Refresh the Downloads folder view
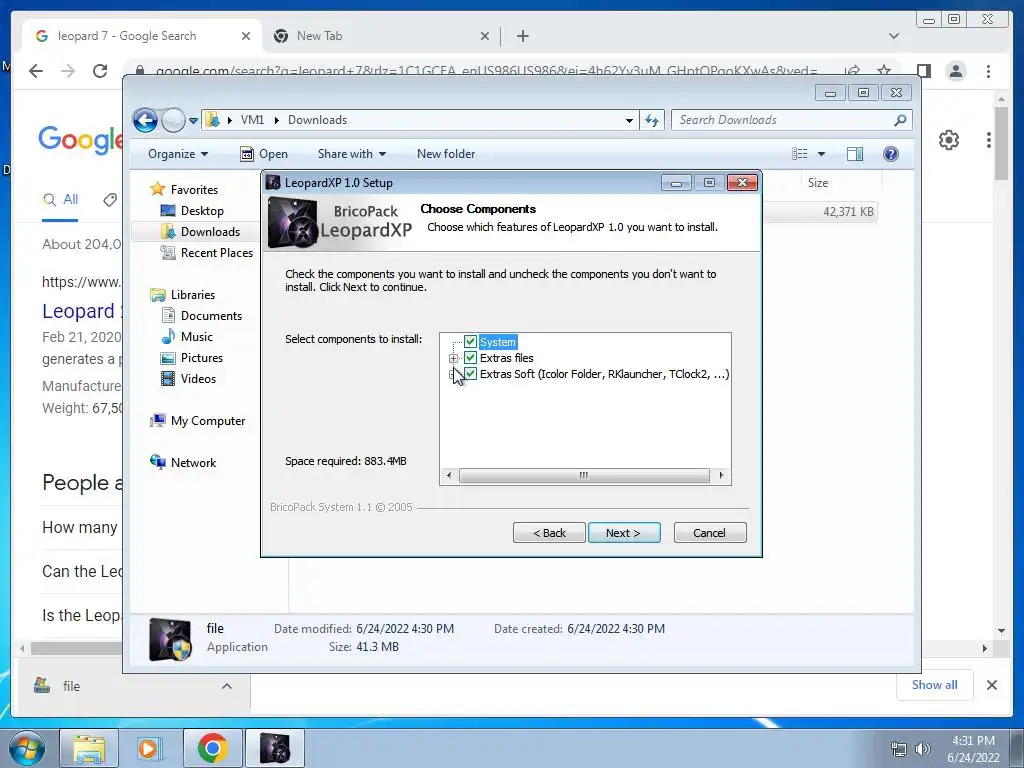This screenshot has height=768, width=1024. click(x=652, y=120)
